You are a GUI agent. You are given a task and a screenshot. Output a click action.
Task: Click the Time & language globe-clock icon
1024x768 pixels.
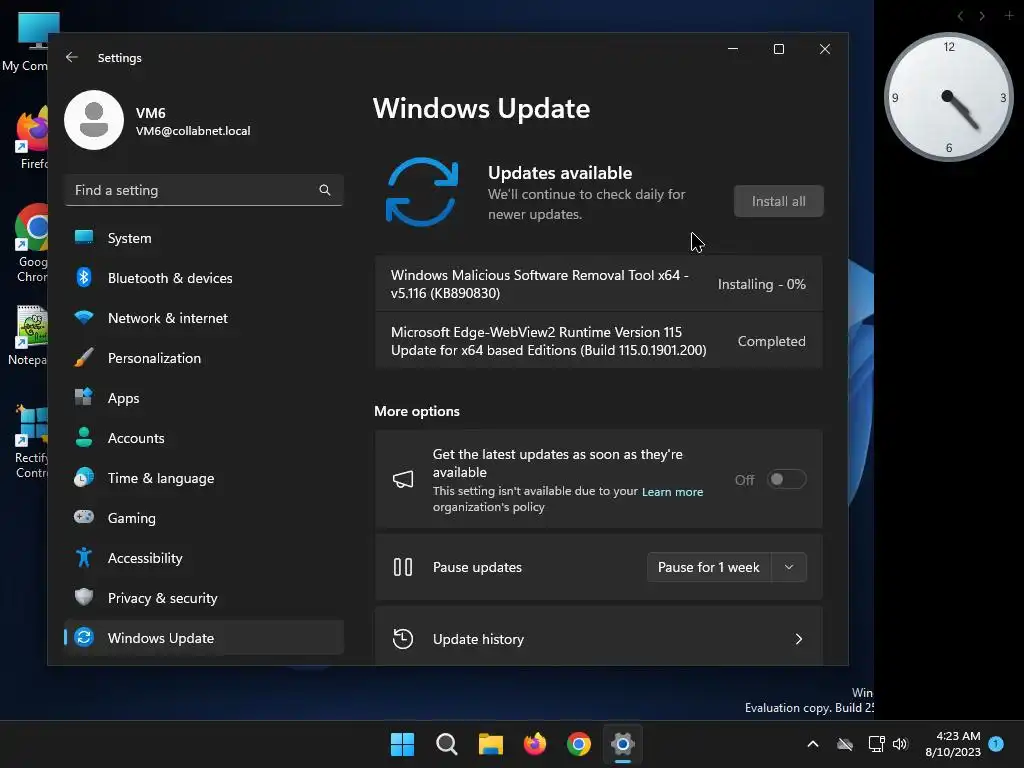pos(84,477)
